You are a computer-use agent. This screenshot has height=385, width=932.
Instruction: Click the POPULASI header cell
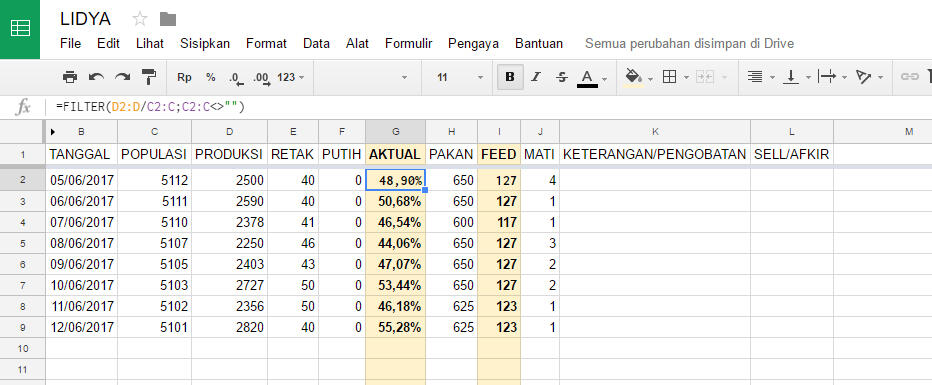pyautogui.click(x=155, y=154)
